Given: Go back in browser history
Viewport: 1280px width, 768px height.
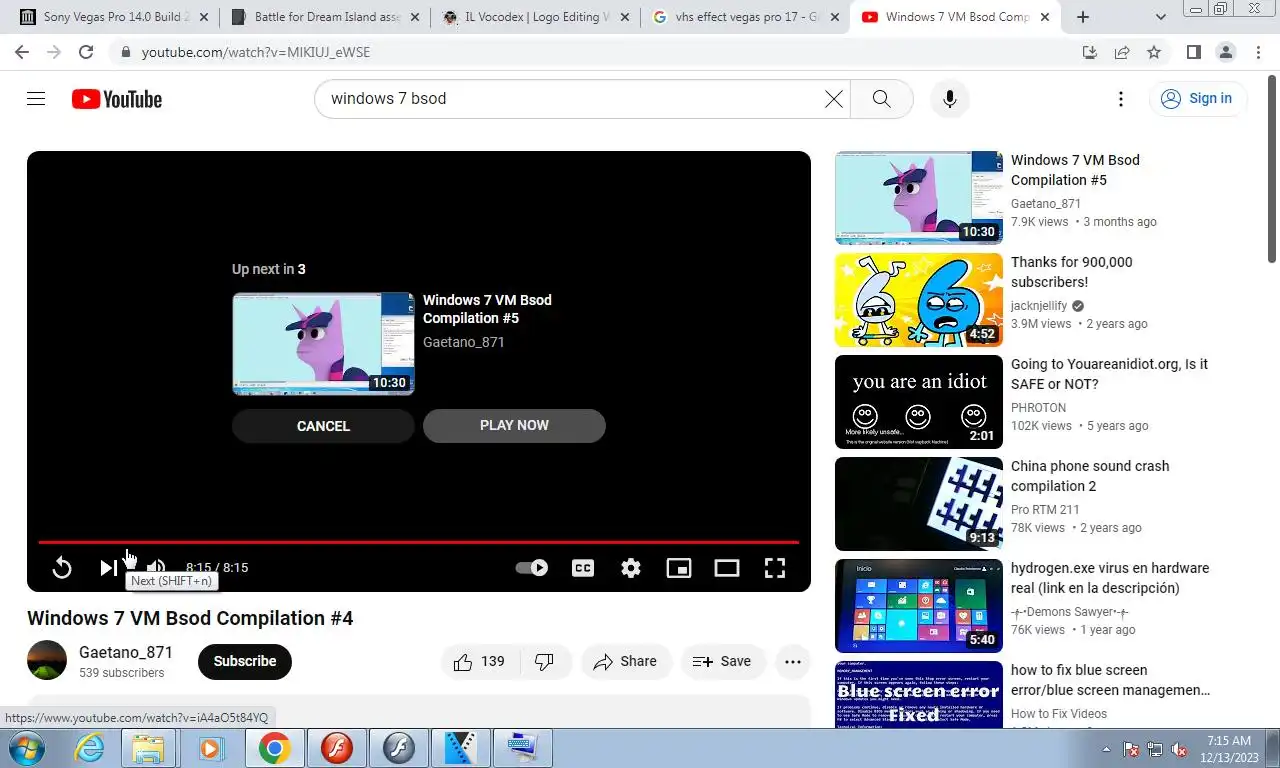Looking at the screenshot, I should click(22, 52).
